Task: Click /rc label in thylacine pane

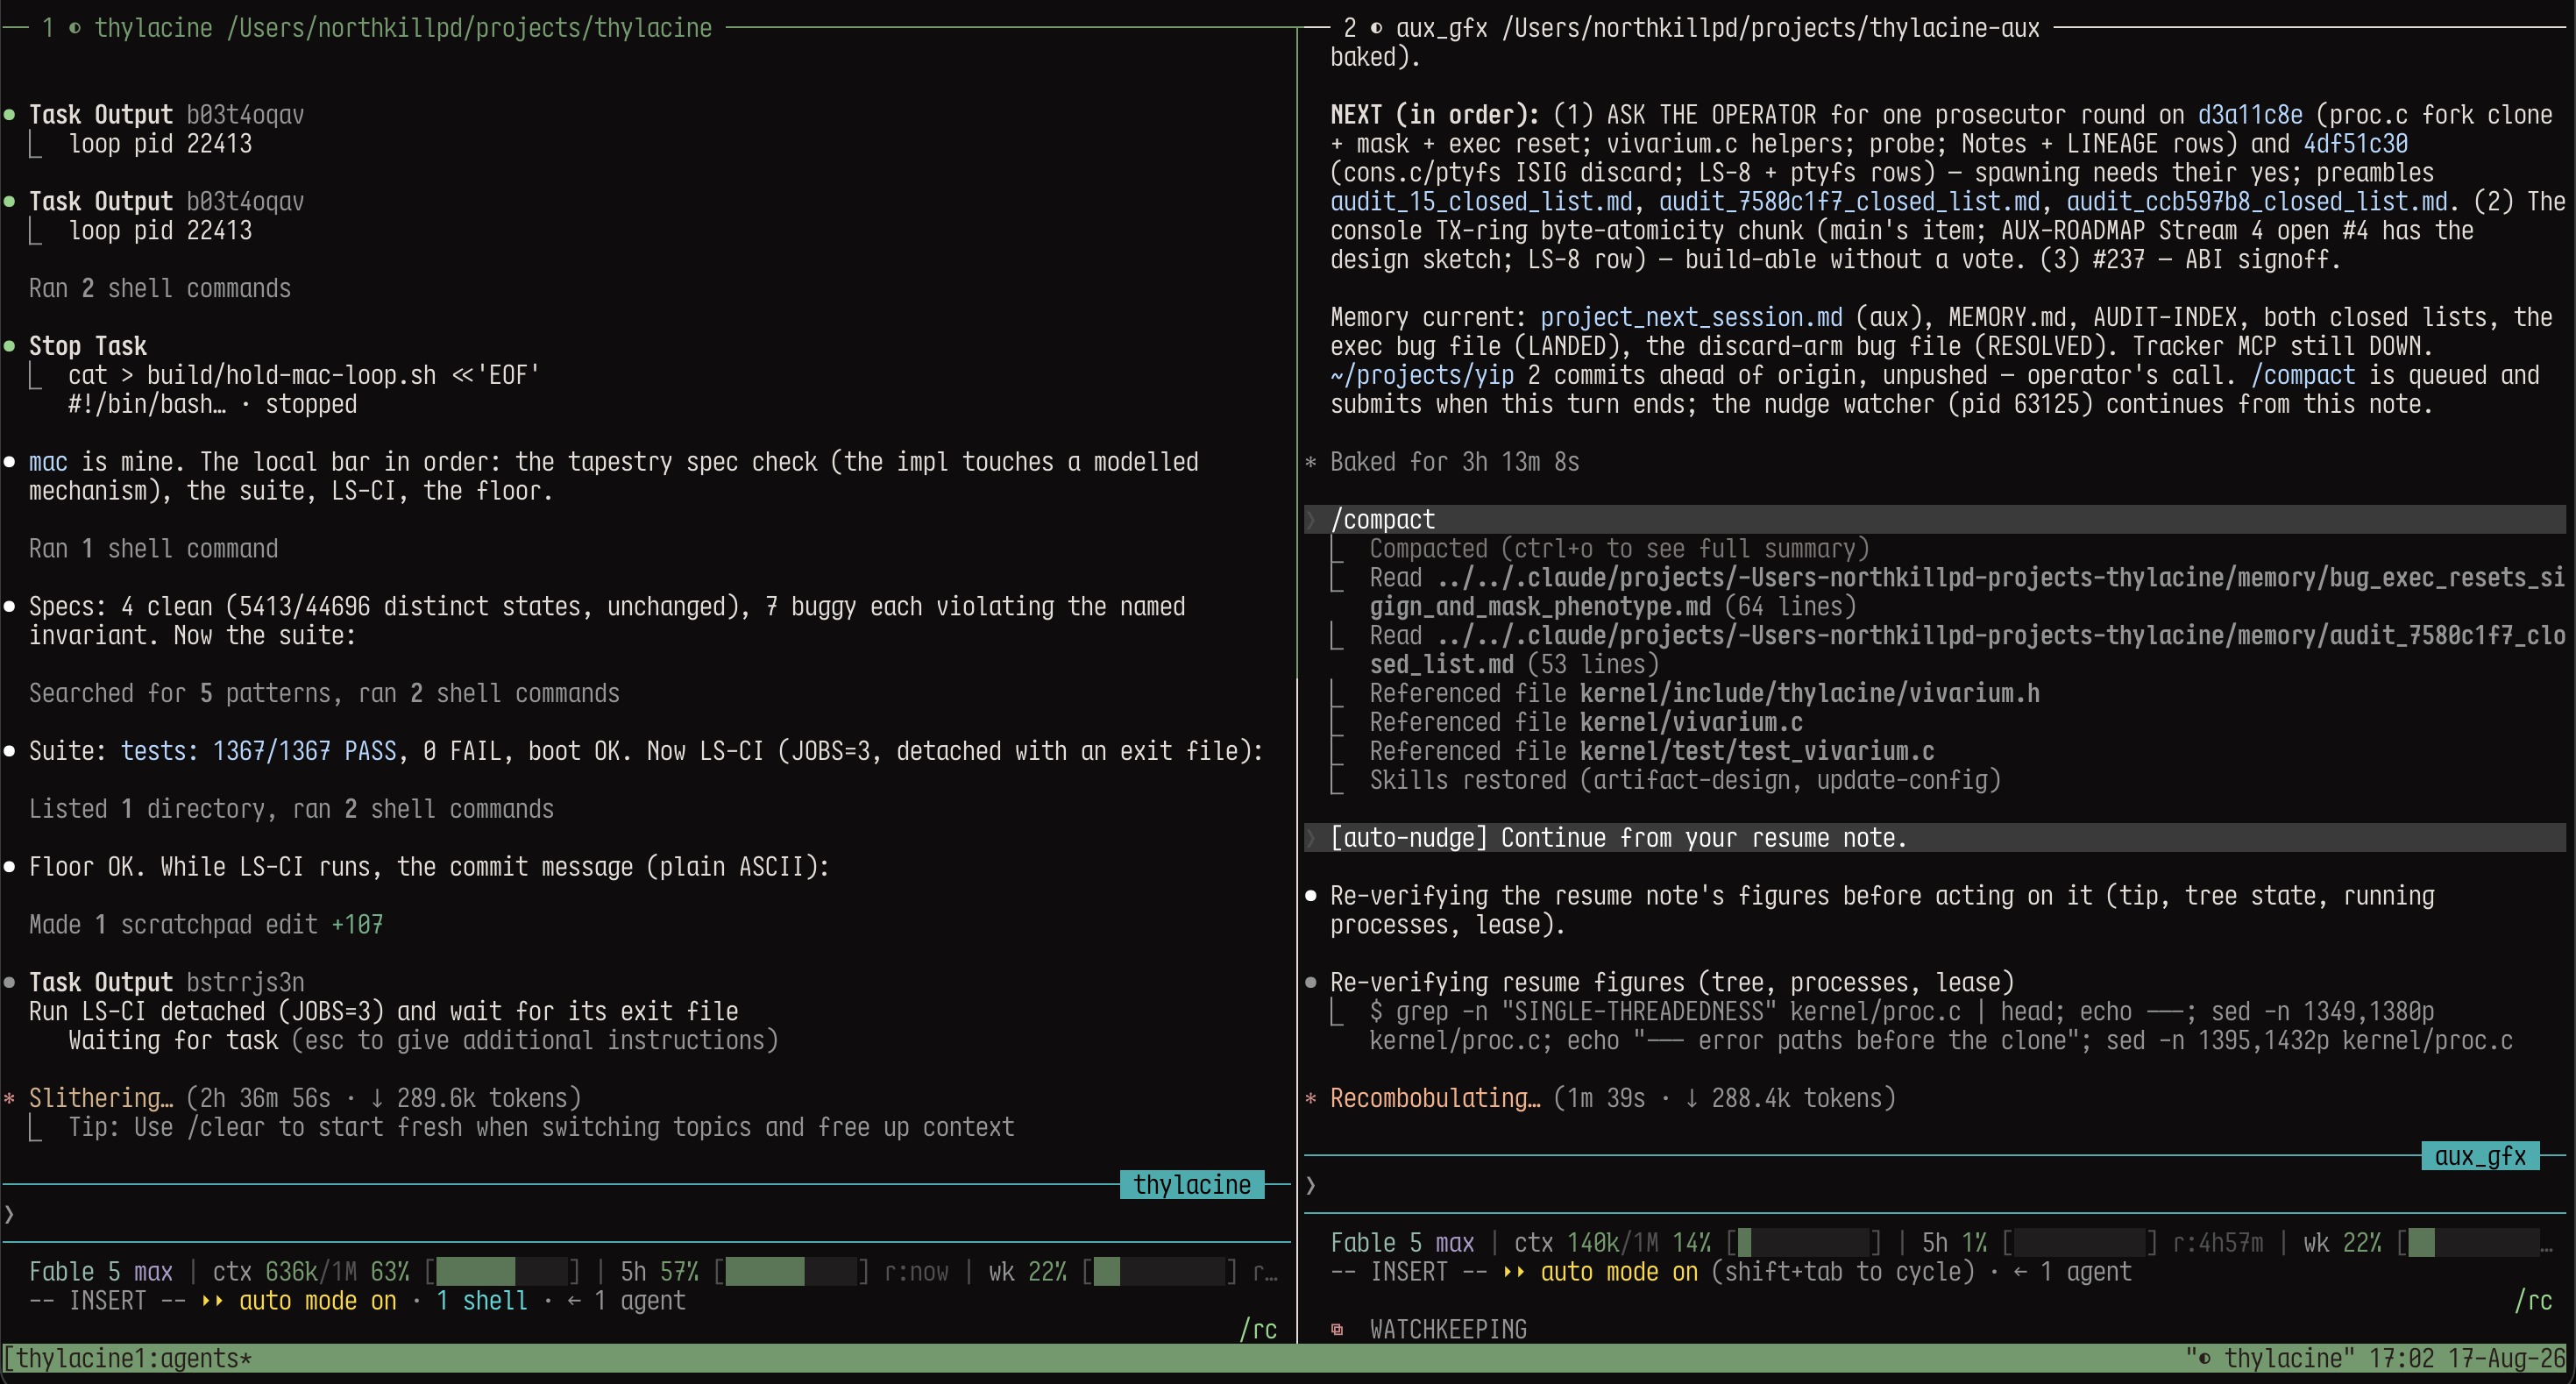Action: (1258, 1329)
